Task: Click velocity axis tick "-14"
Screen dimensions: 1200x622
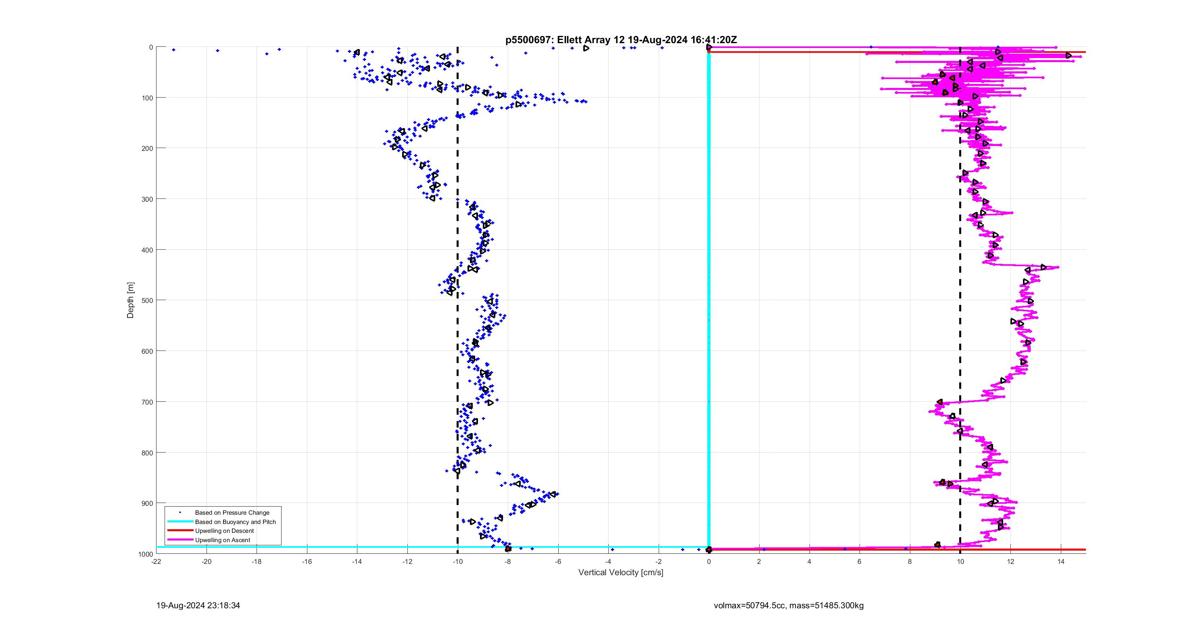Action: 357,562
